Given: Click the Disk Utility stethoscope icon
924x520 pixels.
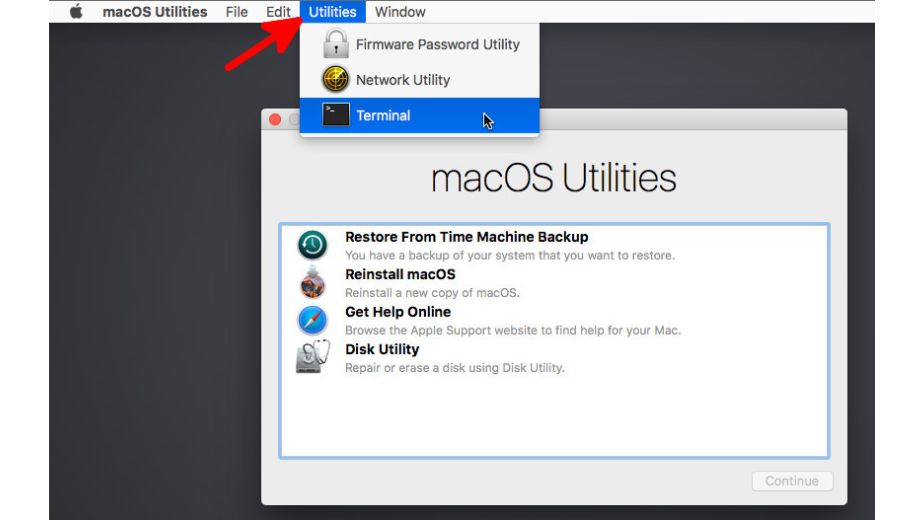Looking at the screenshot, I should 312,357.
